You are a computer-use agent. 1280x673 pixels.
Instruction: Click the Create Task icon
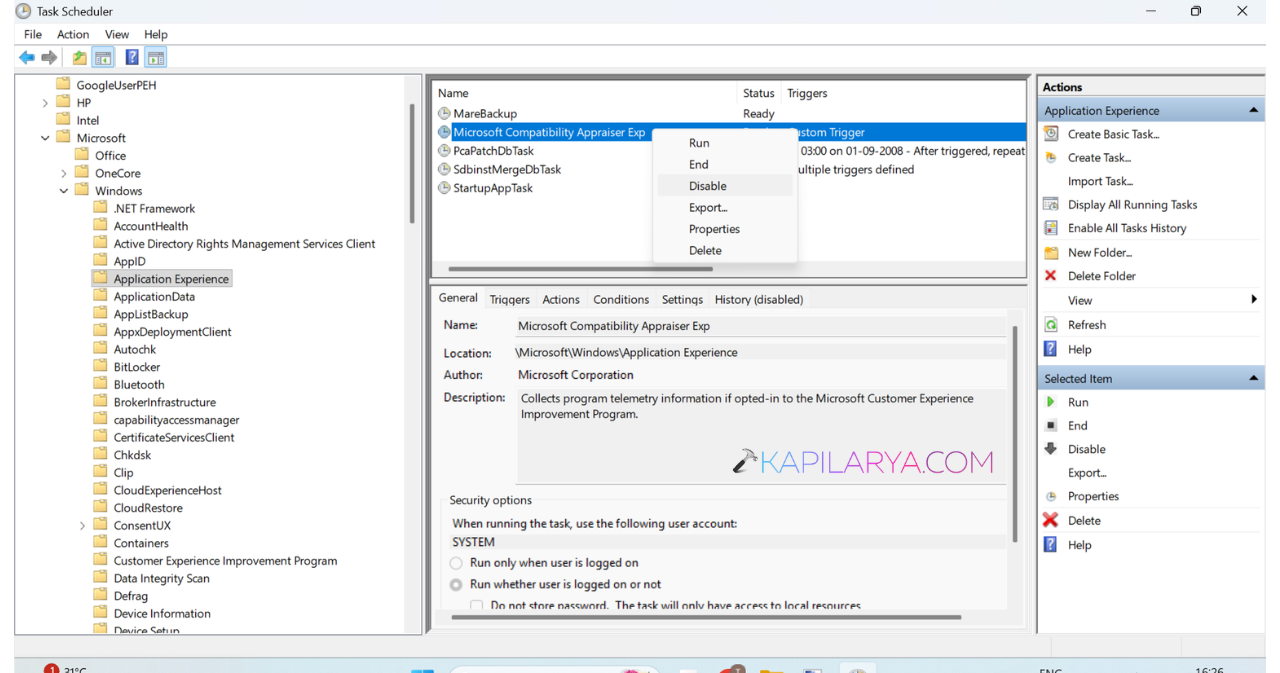1051,158
